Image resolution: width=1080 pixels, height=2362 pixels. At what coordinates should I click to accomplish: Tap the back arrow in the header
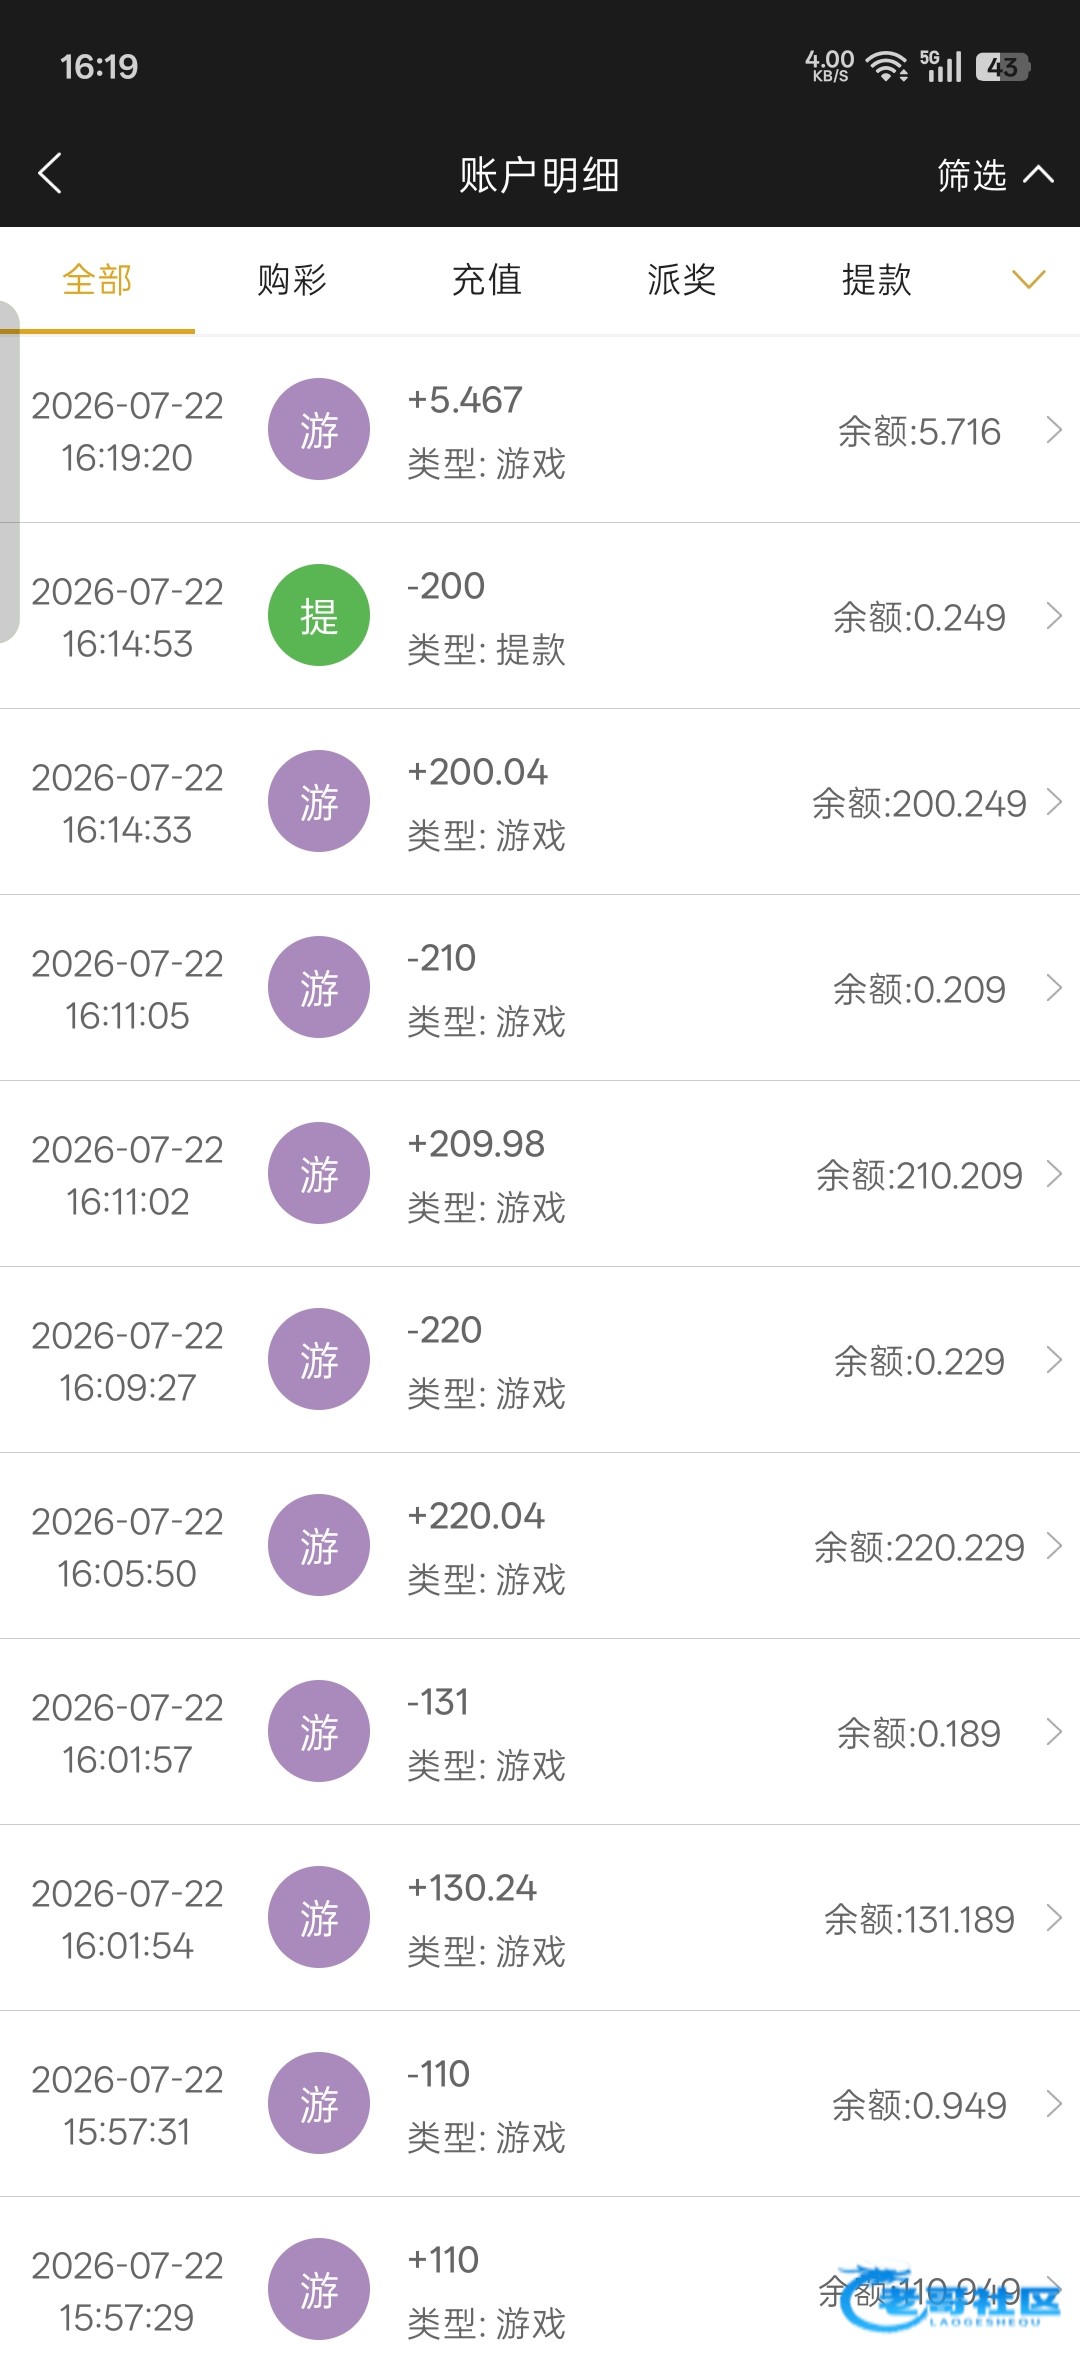(50, 173)
